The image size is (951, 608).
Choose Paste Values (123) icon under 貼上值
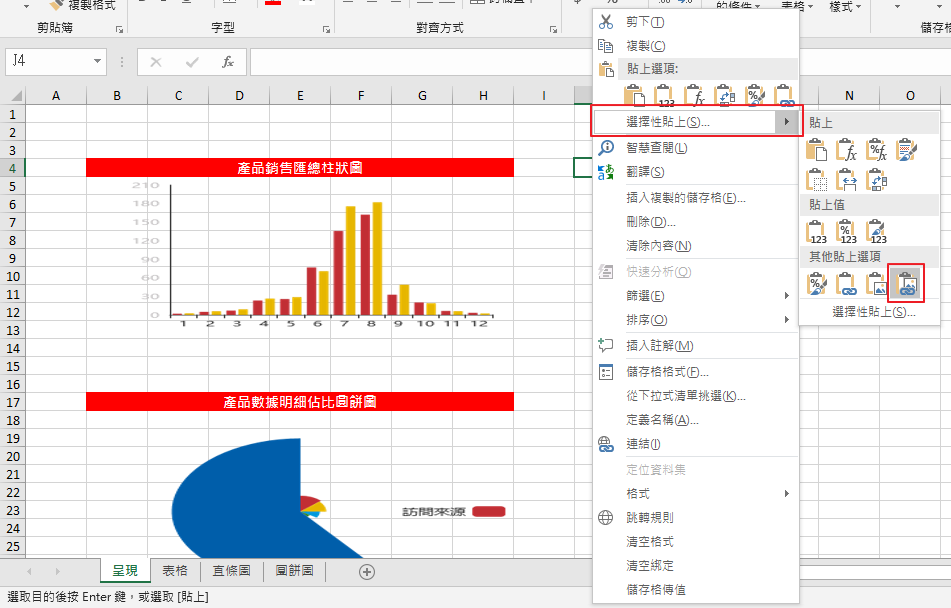click(818, 233)
